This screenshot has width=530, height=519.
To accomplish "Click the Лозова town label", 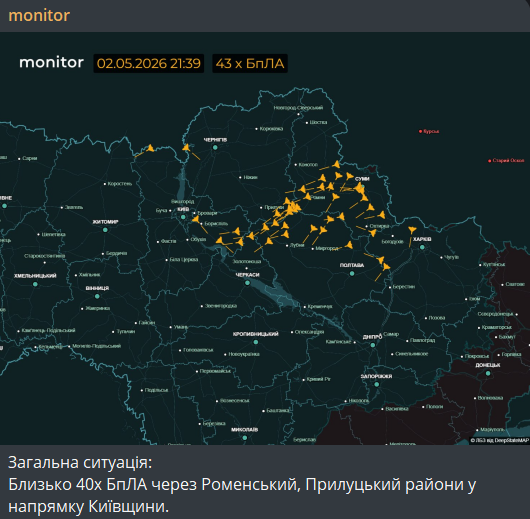I will pos(437,318).
